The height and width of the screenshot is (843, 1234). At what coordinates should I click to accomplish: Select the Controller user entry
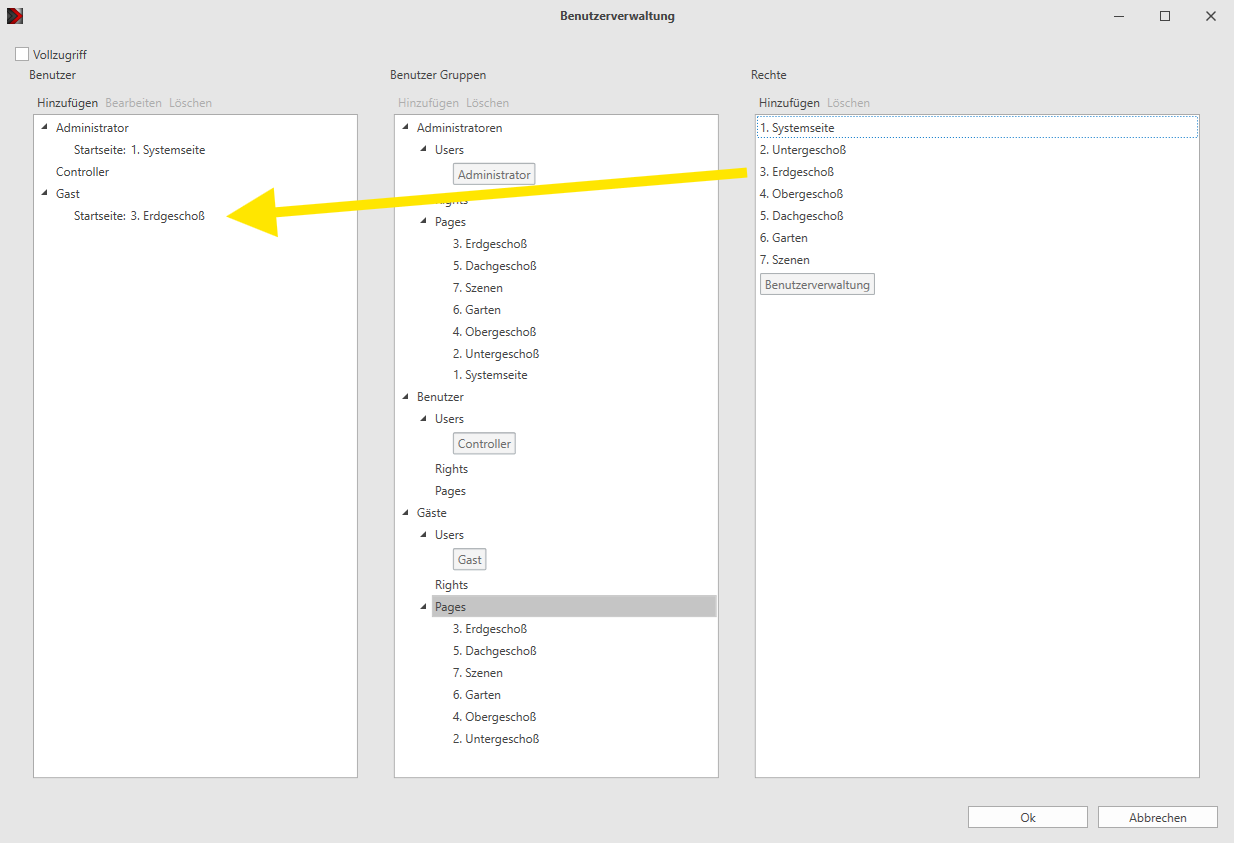click(82, 172)
